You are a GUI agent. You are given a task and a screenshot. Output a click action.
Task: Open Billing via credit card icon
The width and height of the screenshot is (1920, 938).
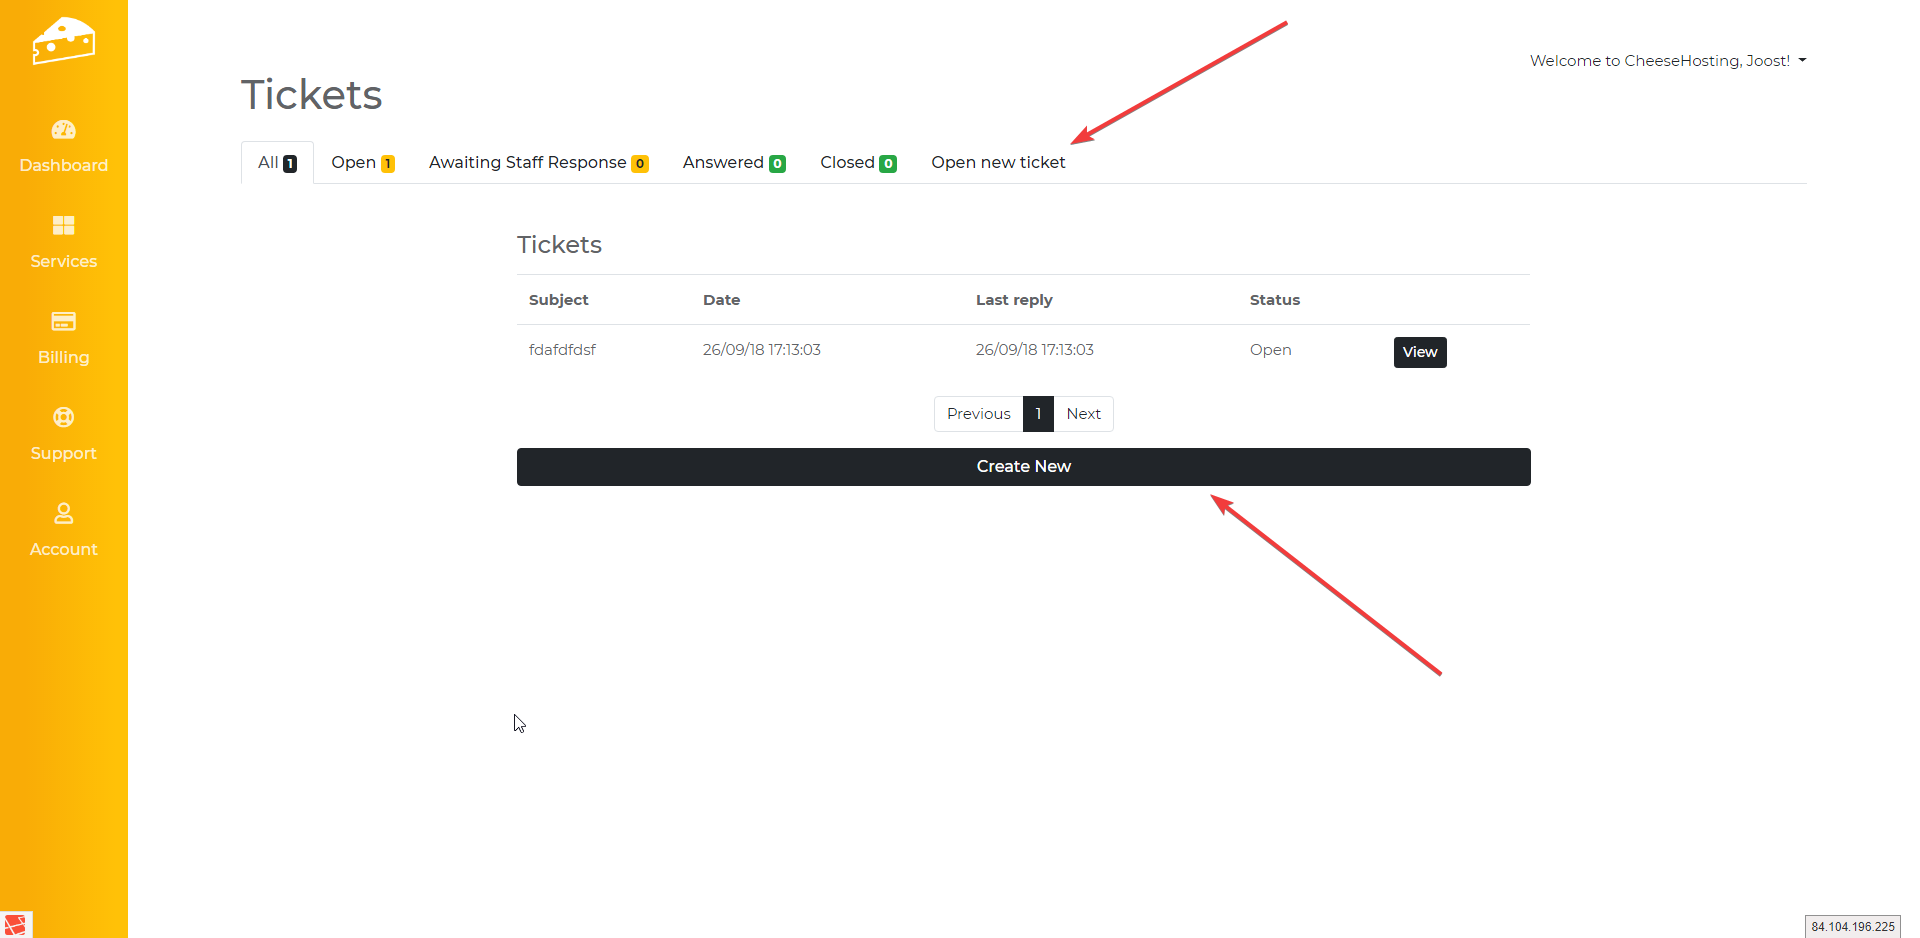pyautogui.click(x=63, y=322)
